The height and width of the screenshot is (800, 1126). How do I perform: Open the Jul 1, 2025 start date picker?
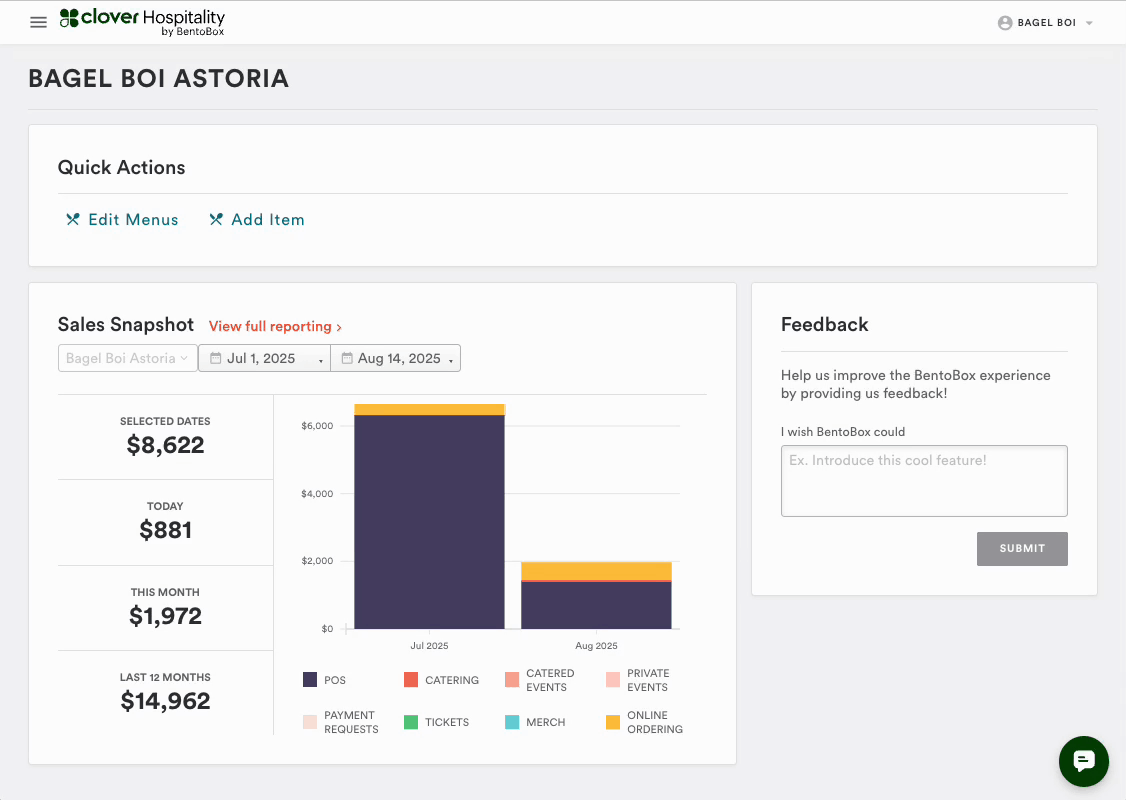point(264,358)
